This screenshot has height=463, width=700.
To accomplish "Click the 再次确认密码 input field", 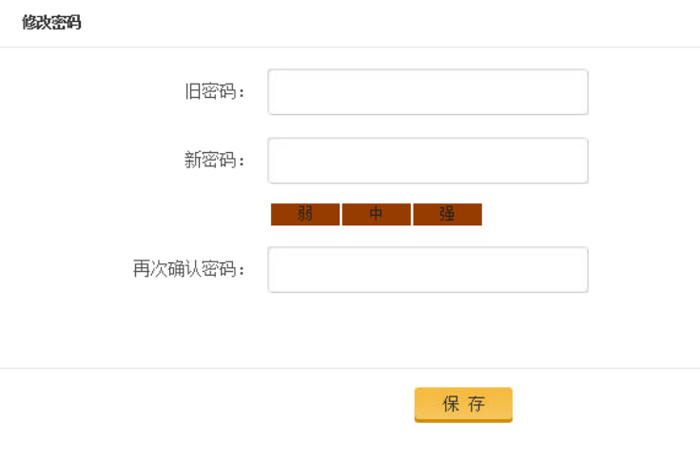I will point(428,270).
